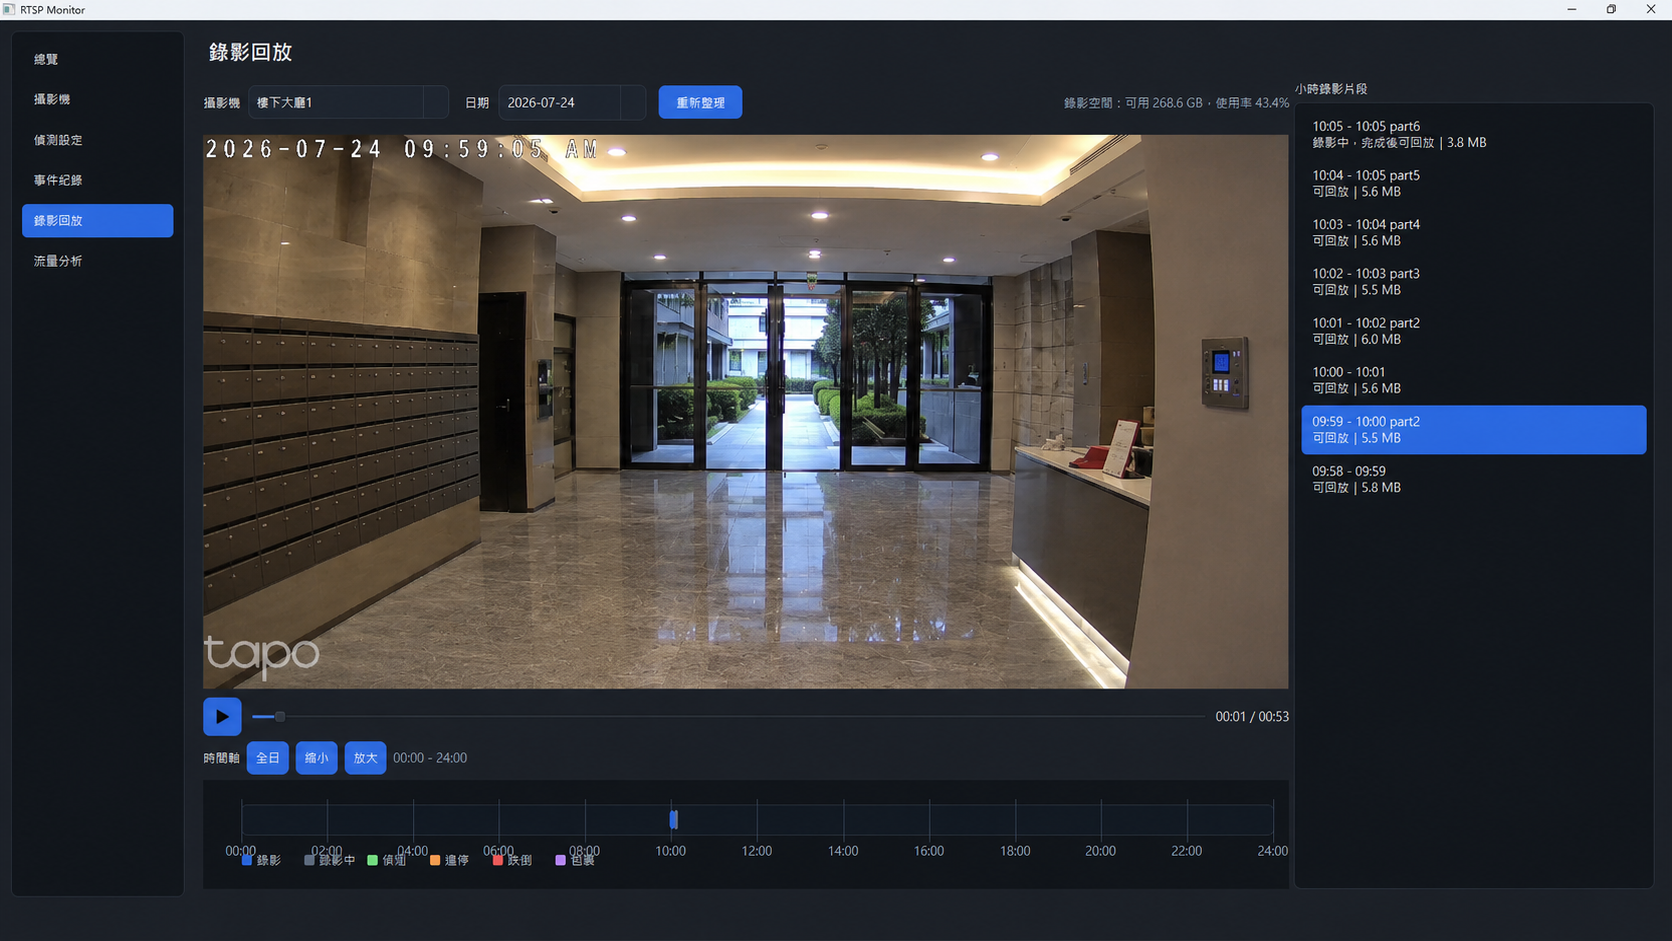The width and height of the screenshot is (1672, 941).
Task: Select the blue recording marker on timeline
Action: (x=674, y=819)
